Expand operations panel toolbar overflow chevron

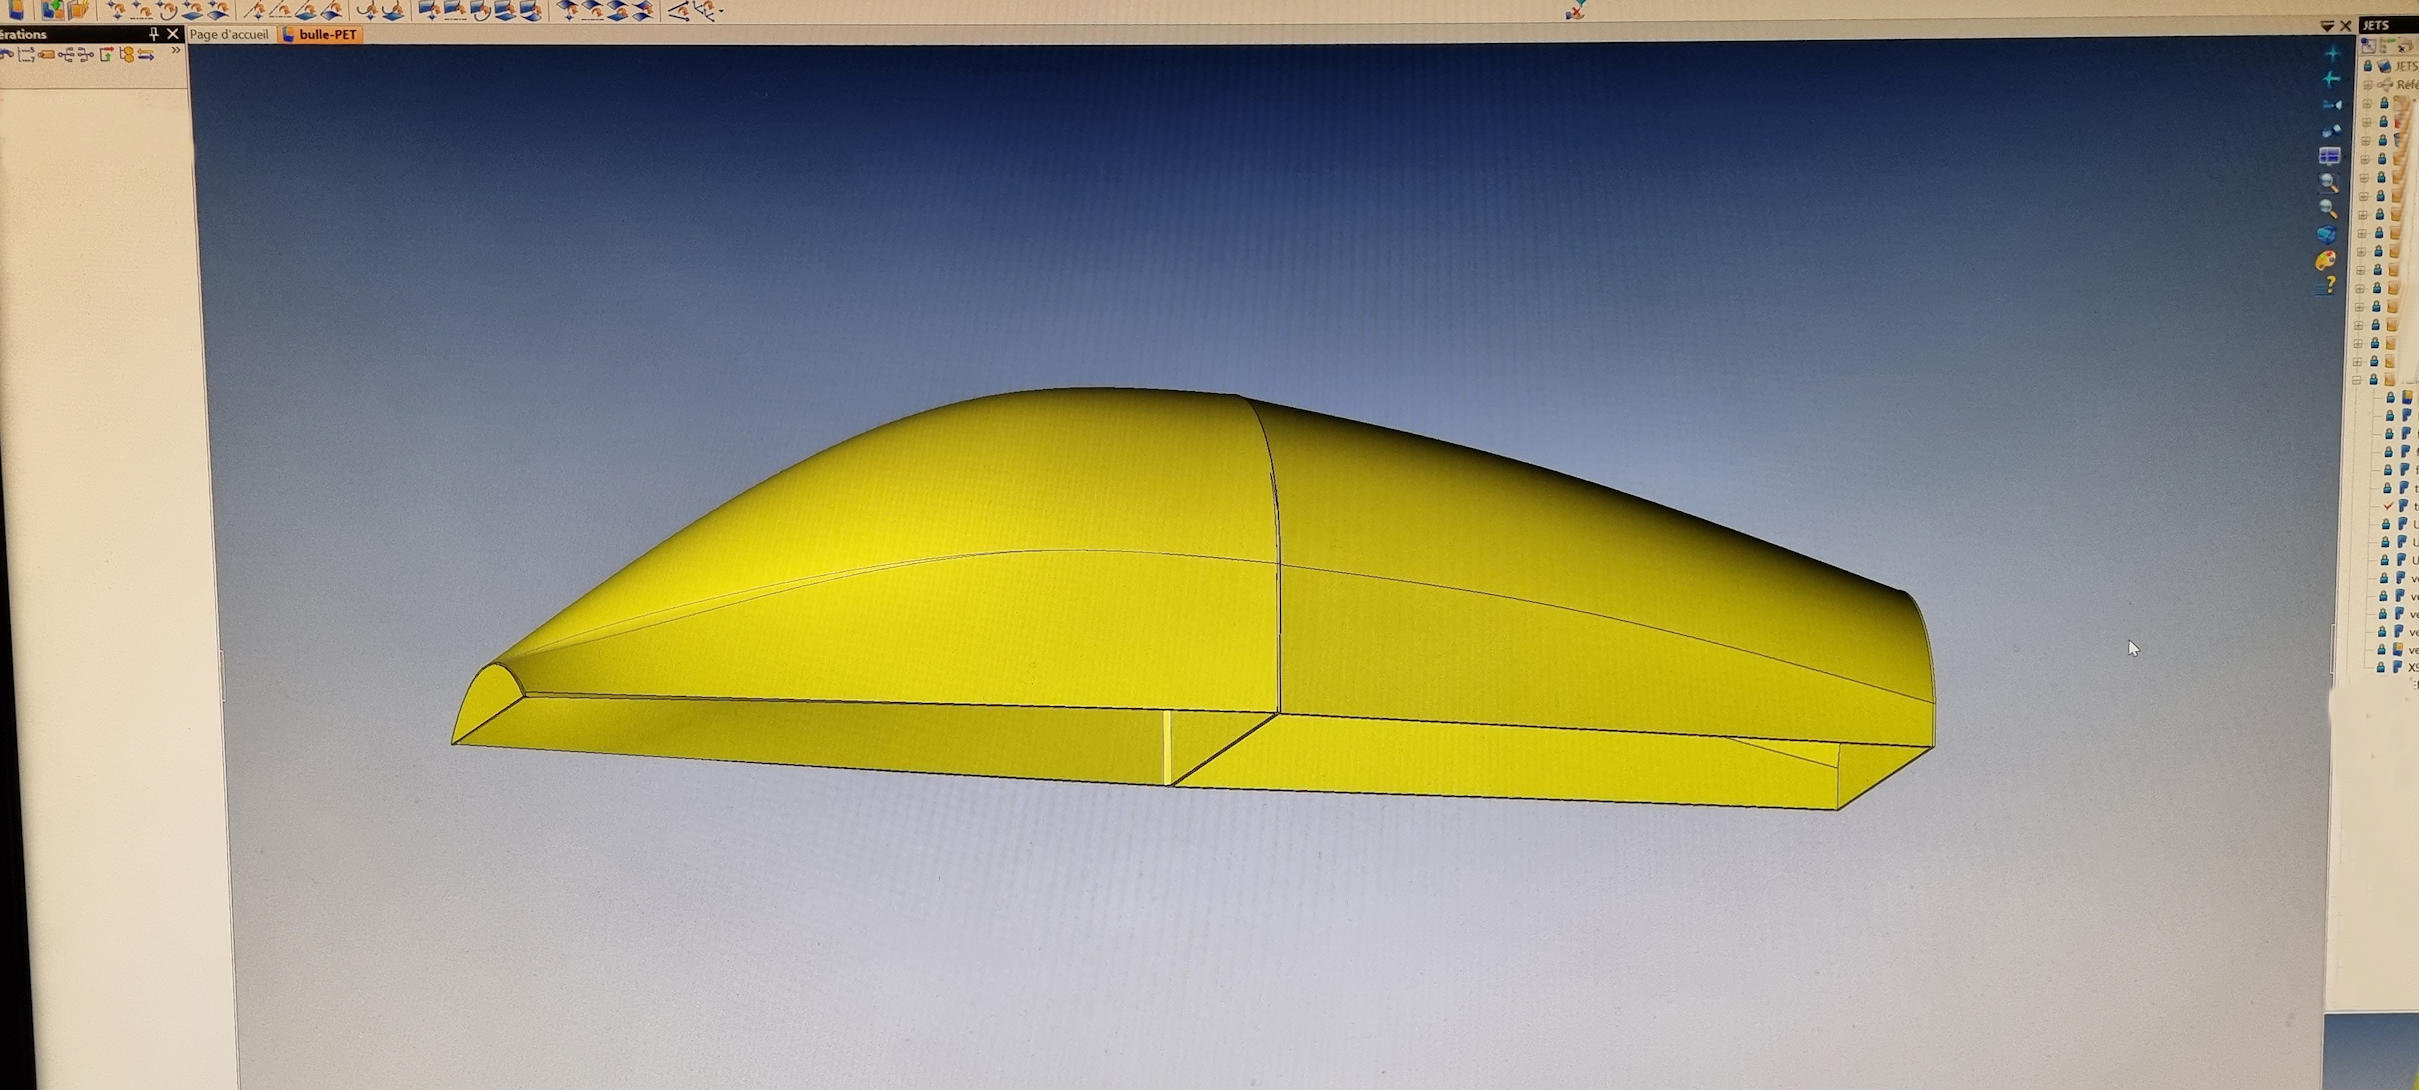176,51
